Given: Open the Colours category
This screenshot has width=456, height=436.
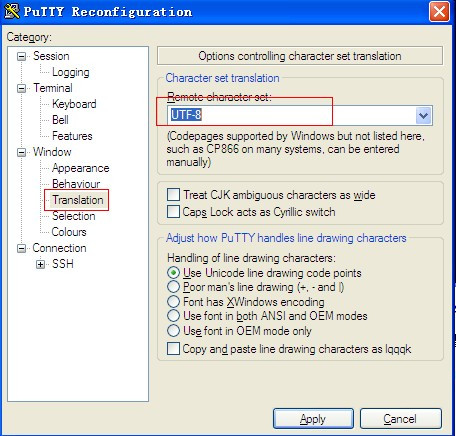Looking at the screenshot, I should (x=69, y=232).
